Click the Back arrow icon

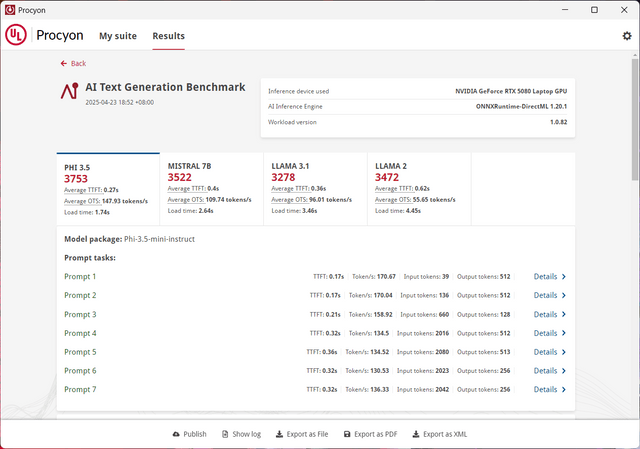click(64, 63)
